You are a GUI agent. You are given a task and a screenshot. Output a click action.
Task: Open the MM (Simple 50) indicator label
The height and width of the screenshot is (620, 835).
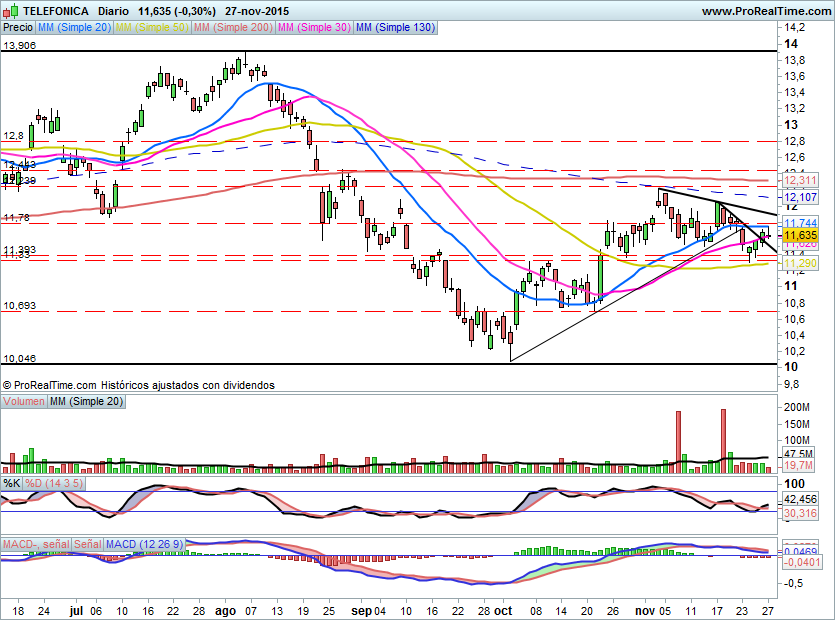point(152,27)
